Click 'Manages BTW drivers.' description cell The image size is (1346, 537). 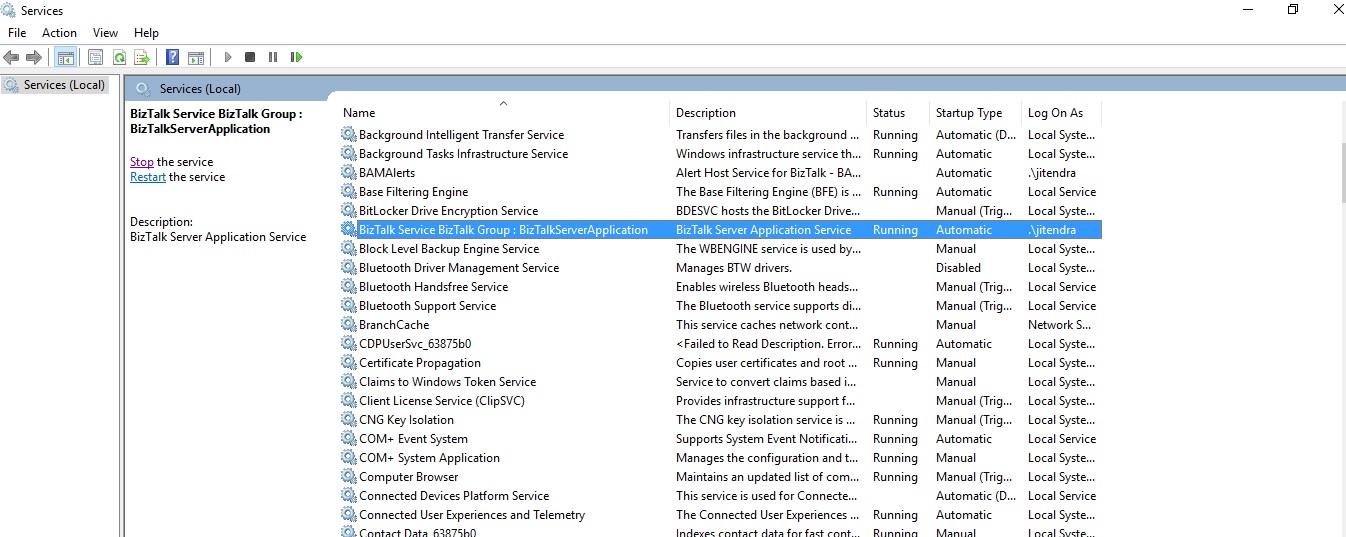pos(734,268)
